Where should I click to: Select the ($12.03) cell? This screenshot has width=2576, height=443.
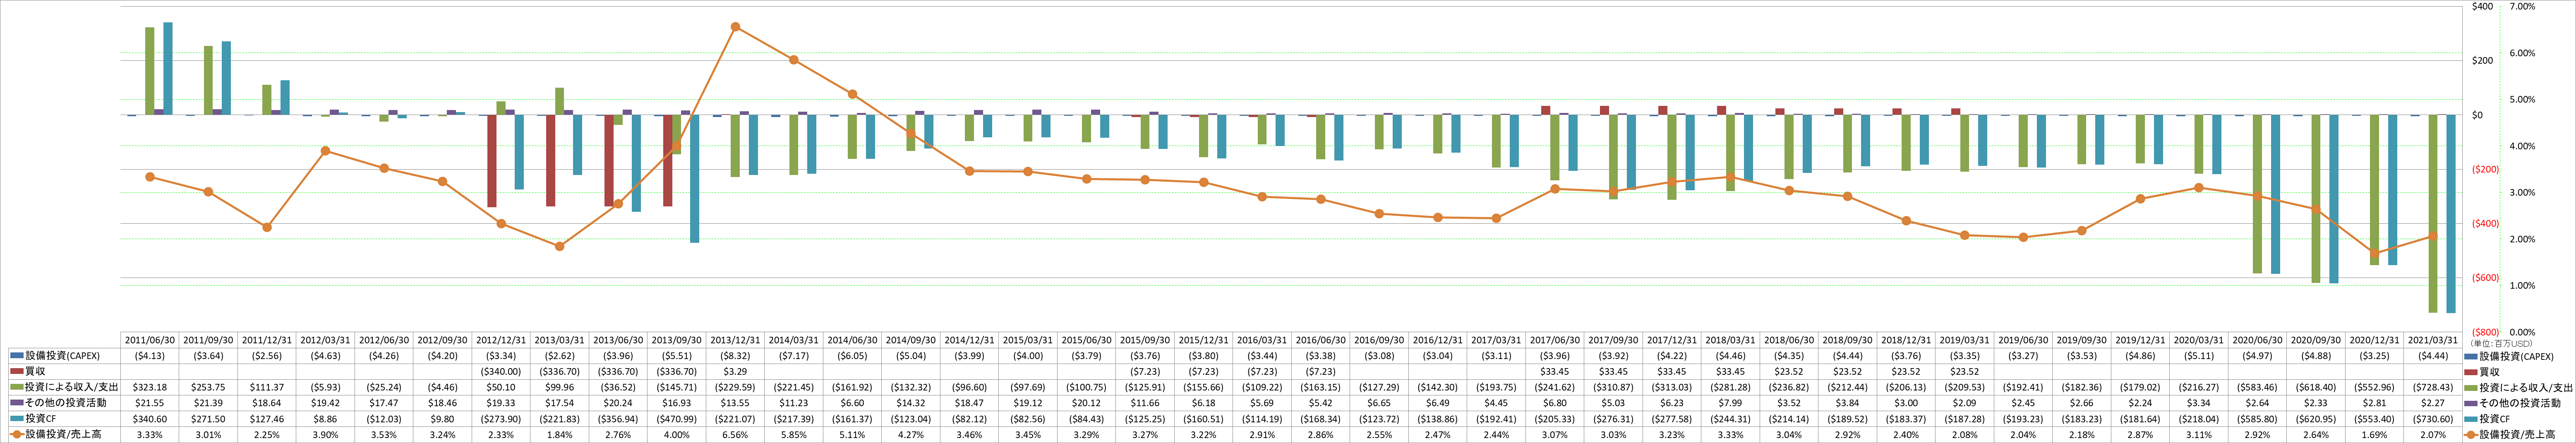click(384, 419)
